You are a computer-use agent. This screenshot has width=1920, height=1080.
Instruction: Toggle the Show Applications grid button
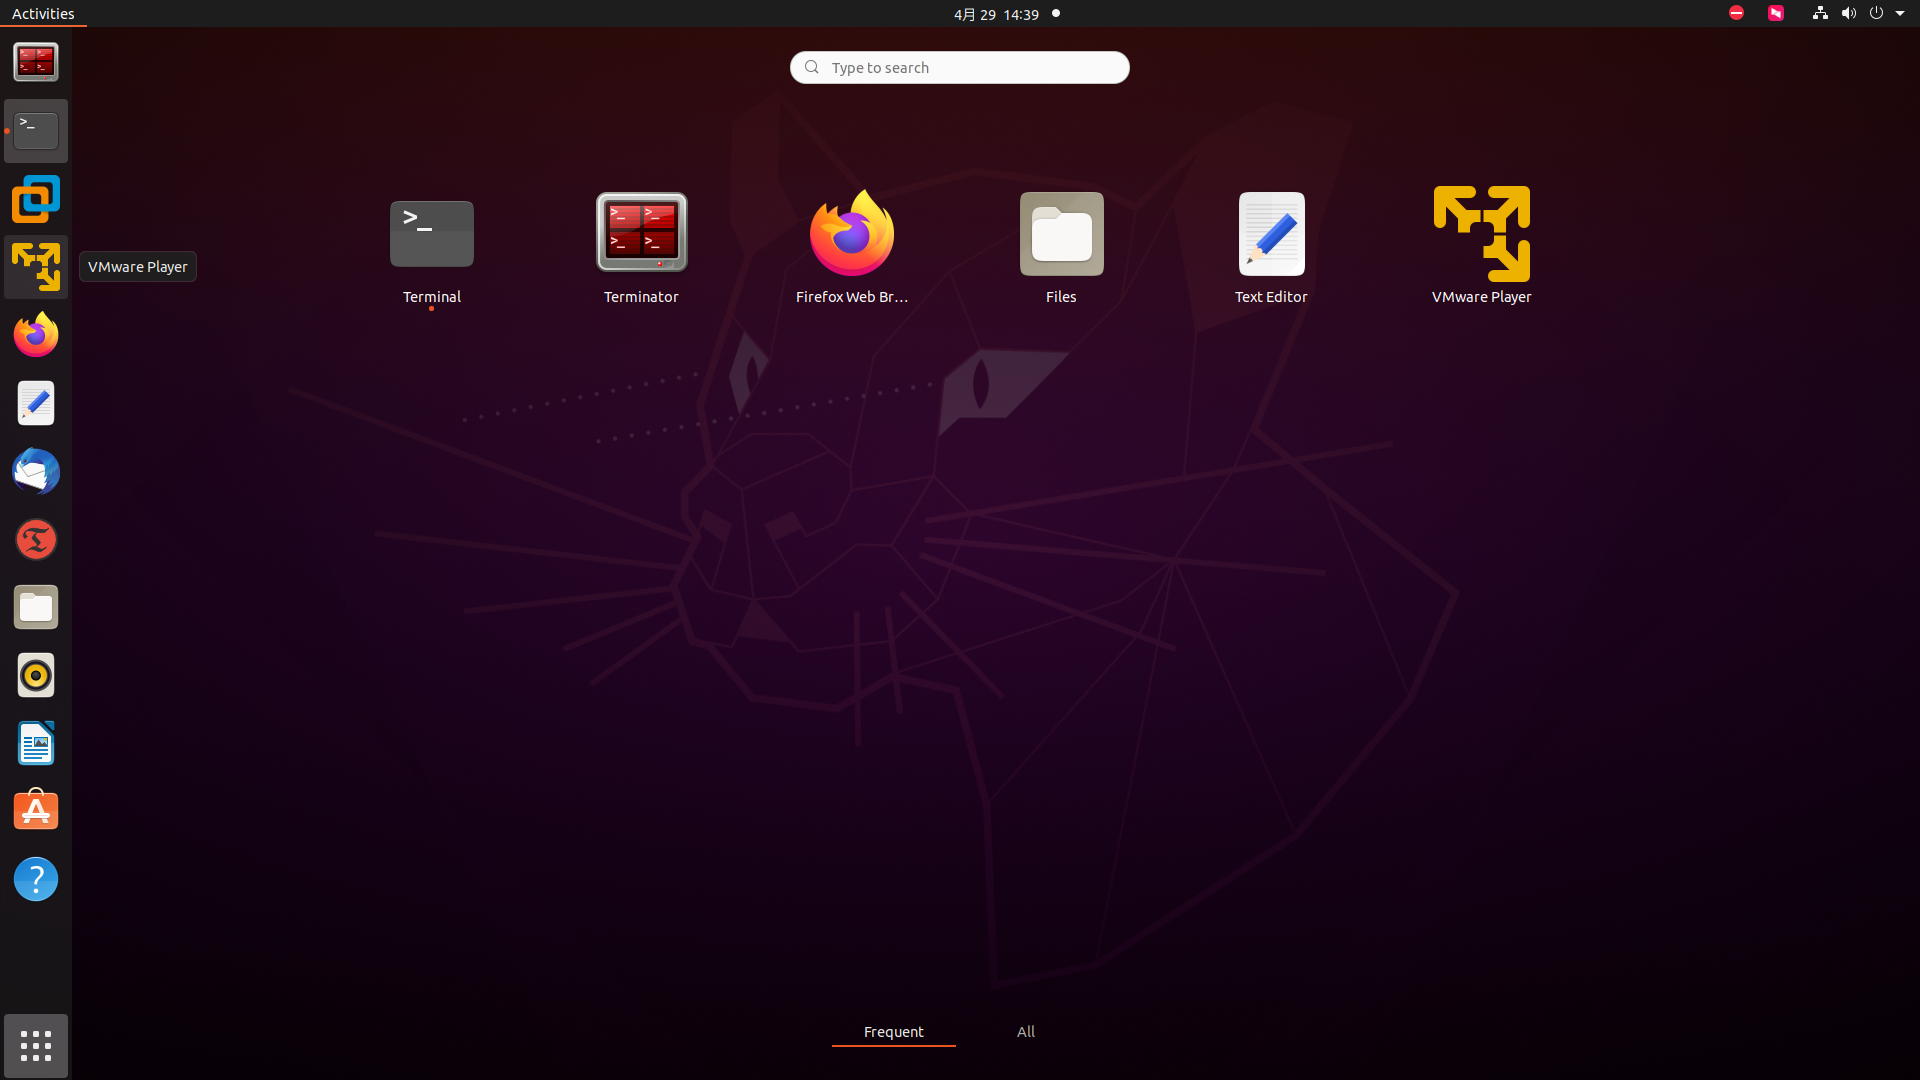36,1046
